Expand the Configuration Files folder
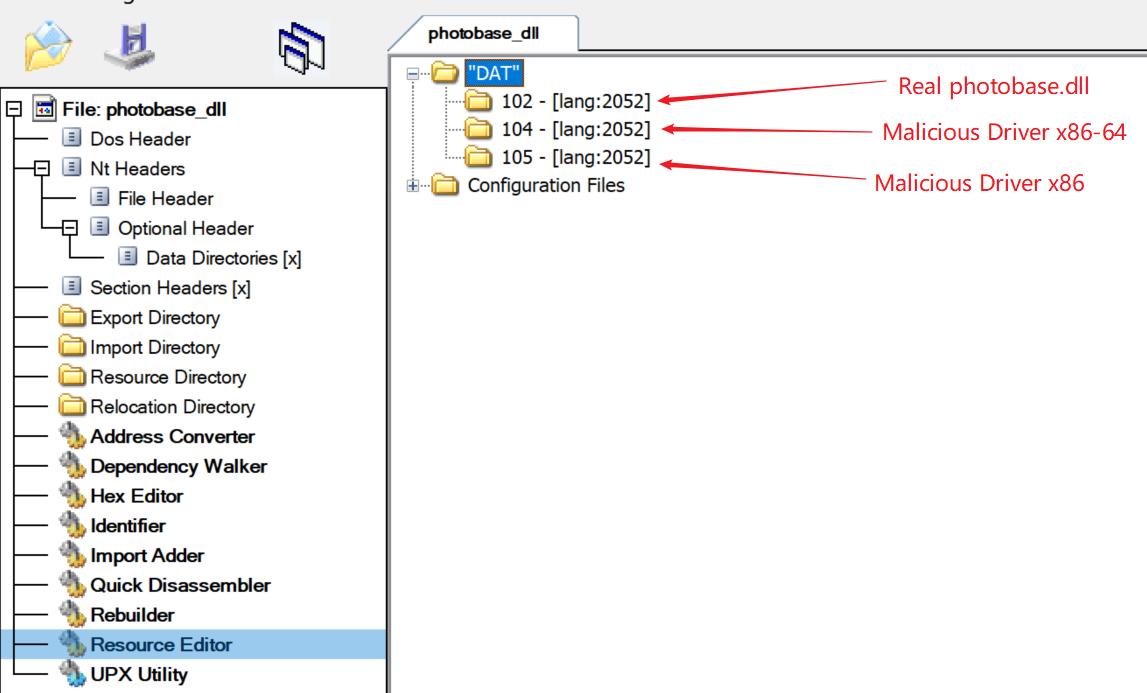This screenshot has height=693, width=1147. click(413, 186)
